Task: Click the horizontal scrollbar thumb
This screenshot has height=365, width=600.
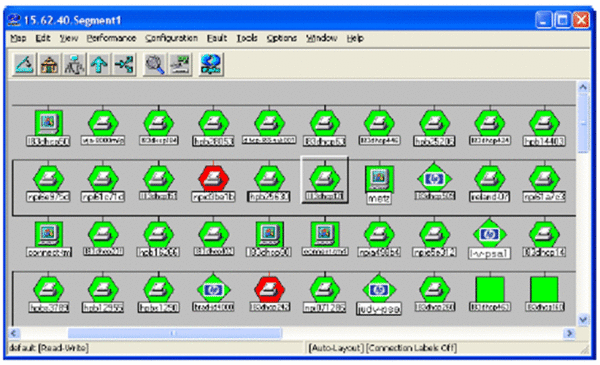Action: click(175, 333)
